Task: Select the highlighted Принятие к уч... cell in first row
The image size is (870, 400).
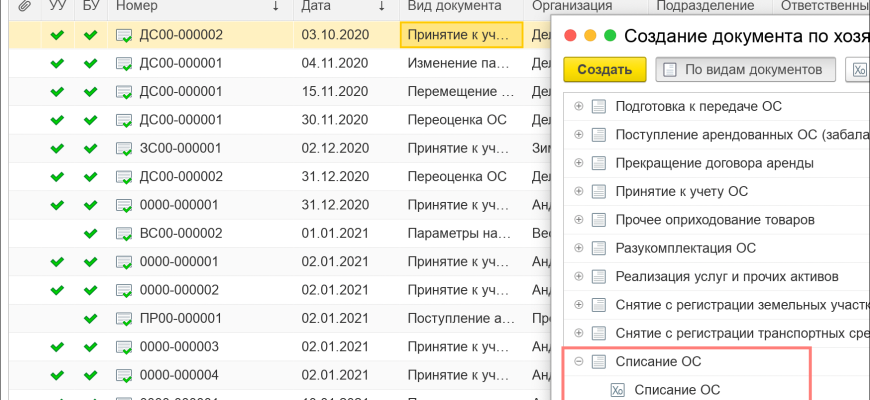Action: pos(460,36)
